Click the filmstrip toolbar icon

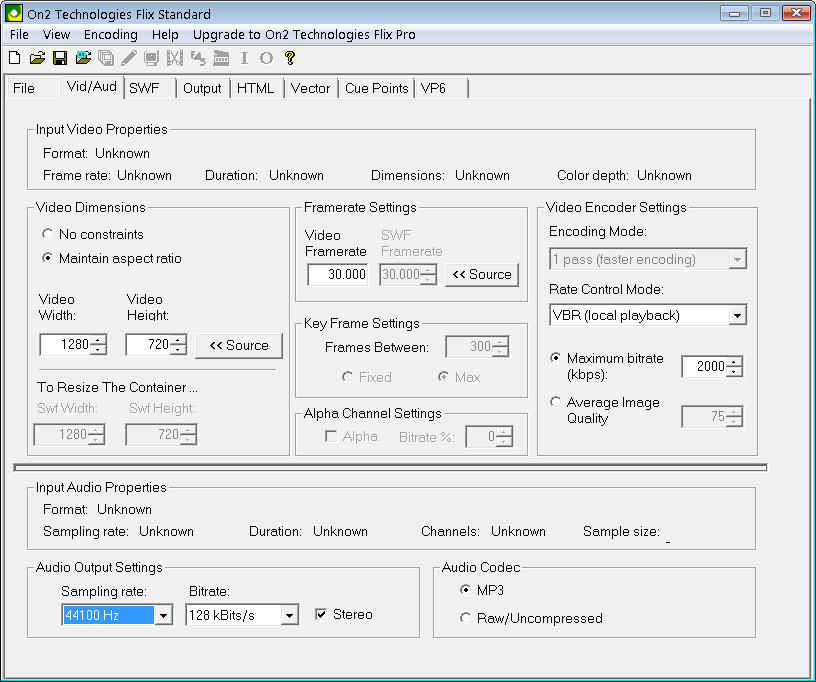coord(175,58)
